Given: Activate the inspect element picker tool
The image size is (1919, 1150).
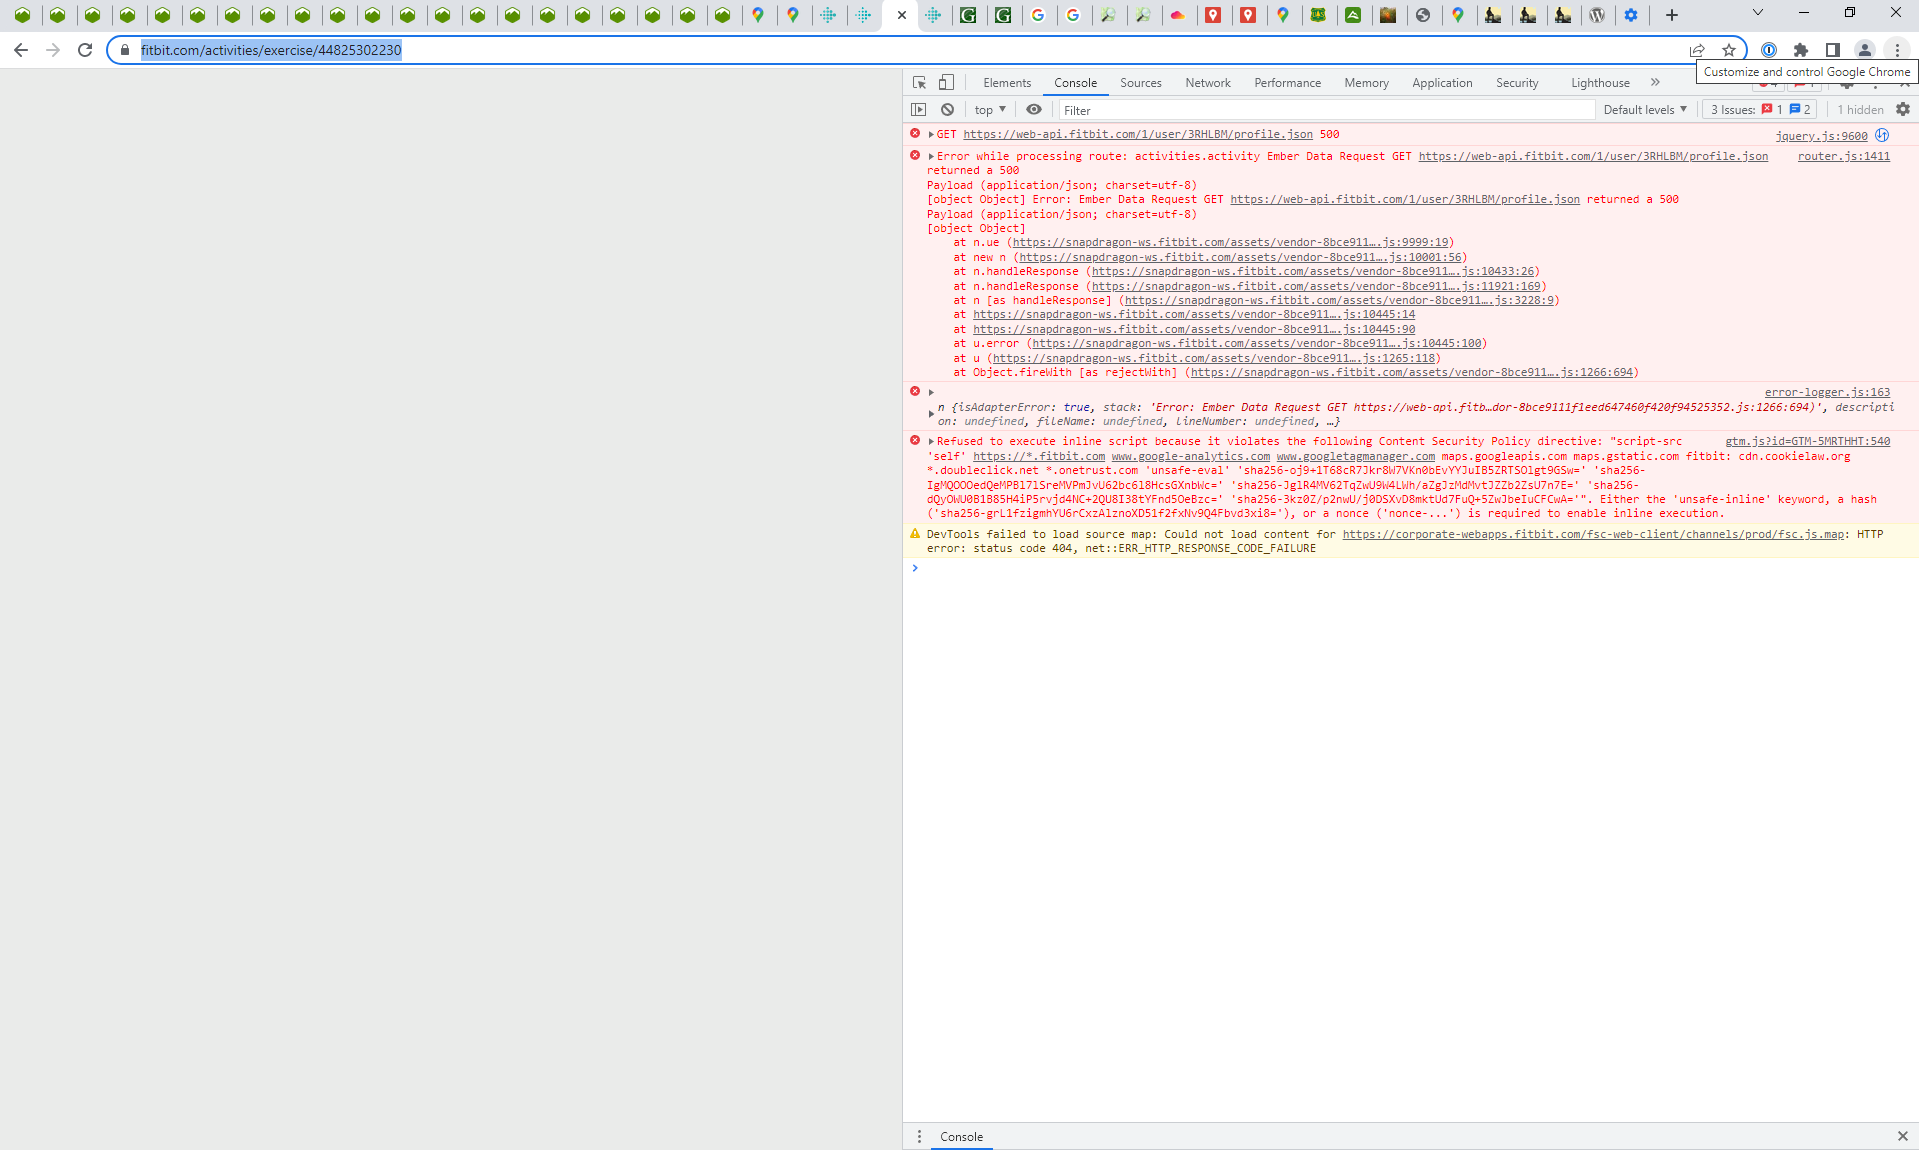Looking at the screenshot, I should click(919, 83).
